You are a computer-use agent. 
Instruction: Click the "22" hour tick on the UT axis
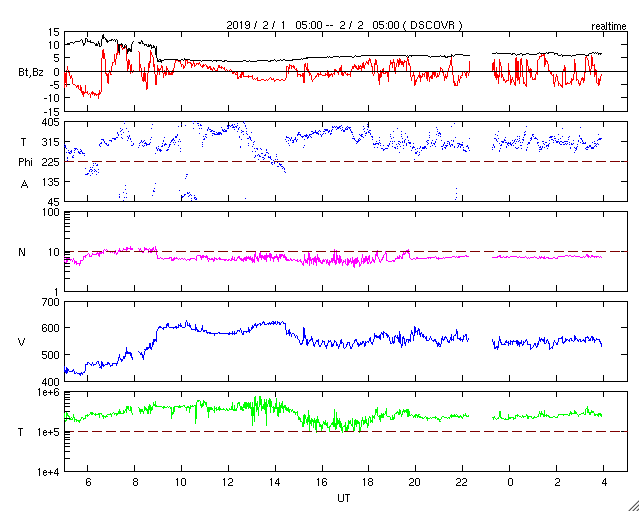point(462,483)
